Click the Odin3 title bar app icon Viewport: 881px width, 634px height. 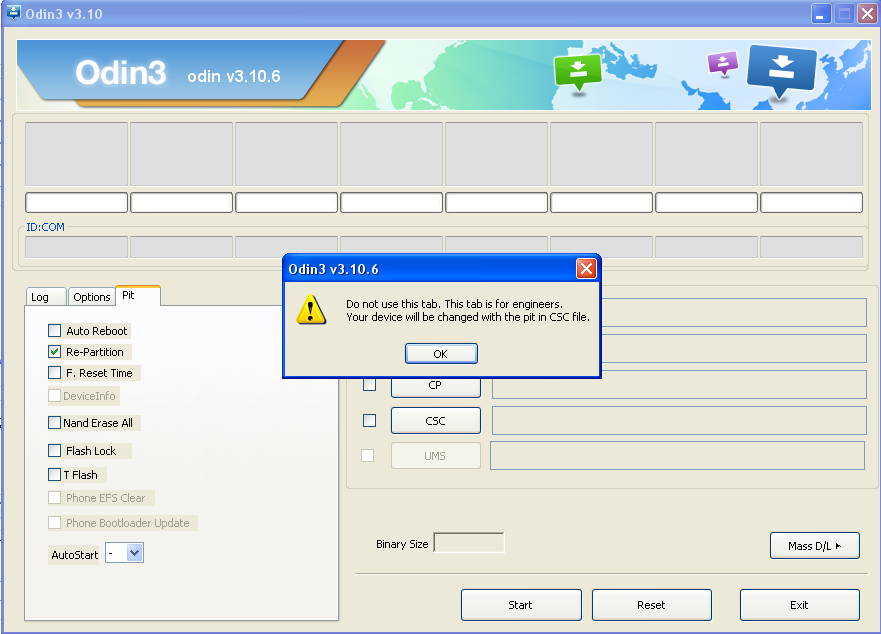pos(13,12)
